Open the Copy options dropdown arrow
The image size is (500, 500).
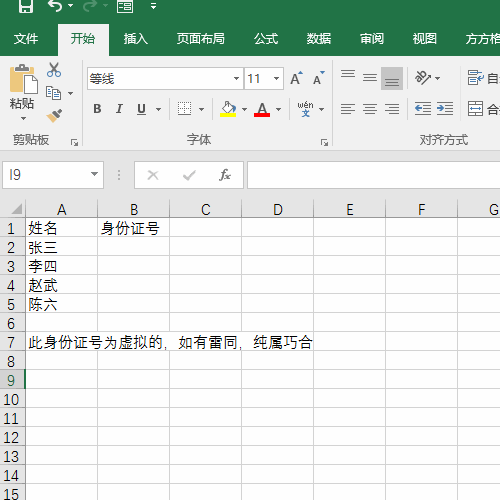70,93
